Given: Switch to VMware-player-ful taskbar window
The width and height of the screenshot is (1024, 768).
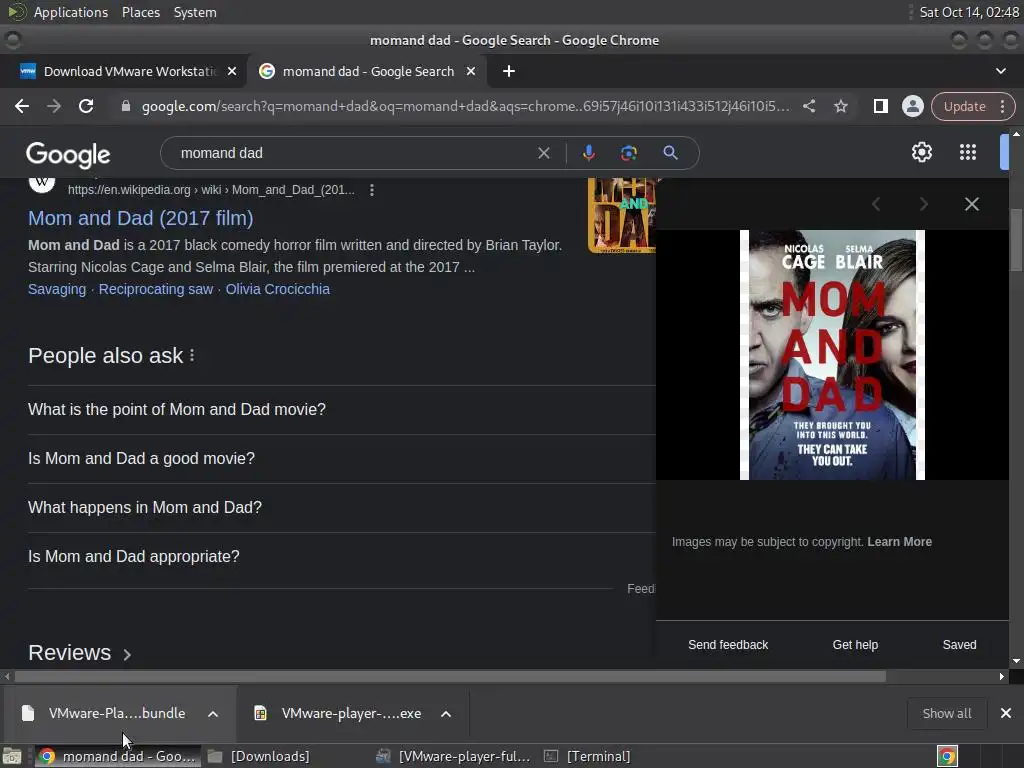Looking at the screenshot, I should pos(455,756).
